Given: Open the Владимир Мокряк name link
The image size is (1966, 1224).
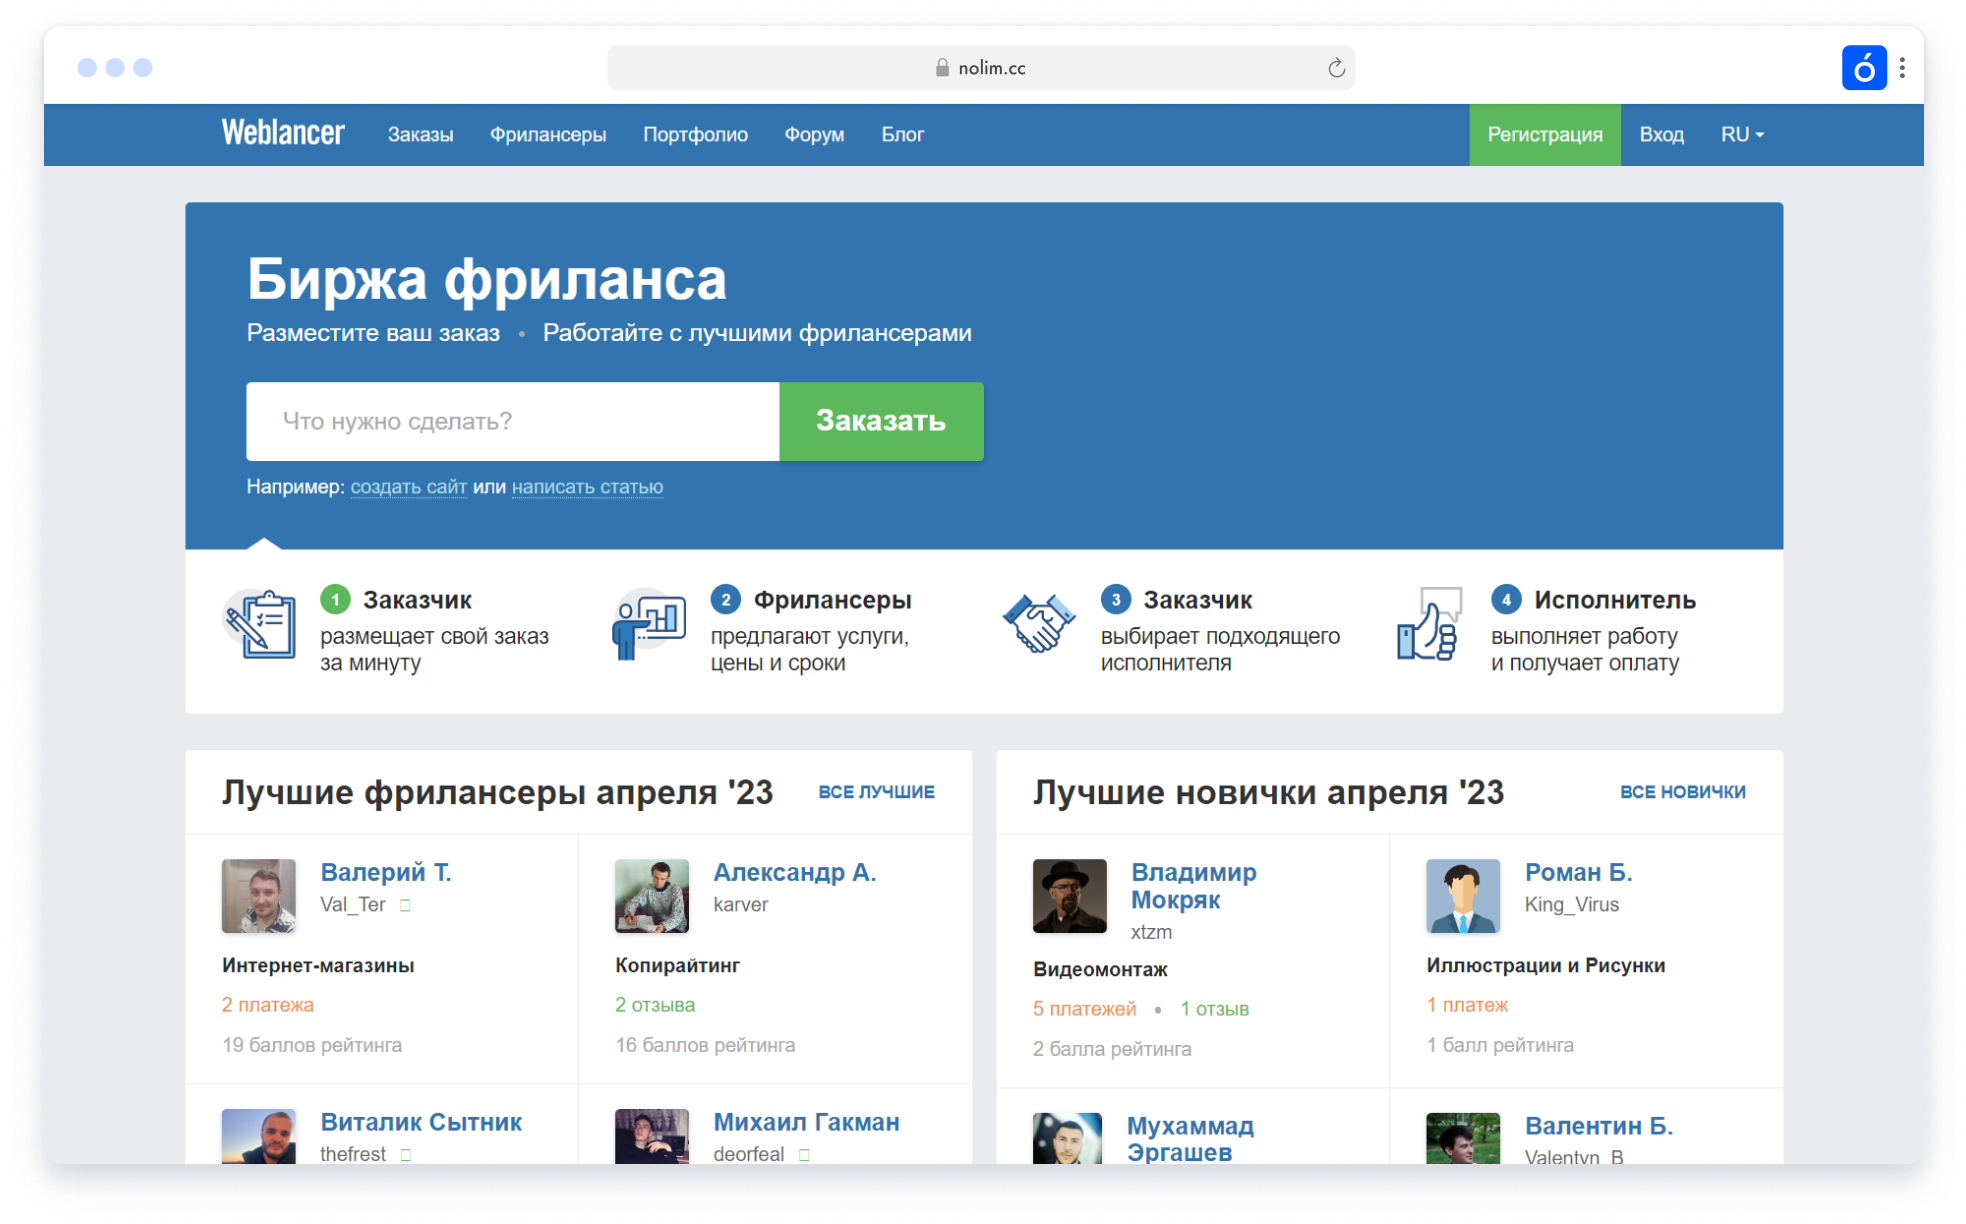Looking at the screenshot, I should (x=1193, y=886).
